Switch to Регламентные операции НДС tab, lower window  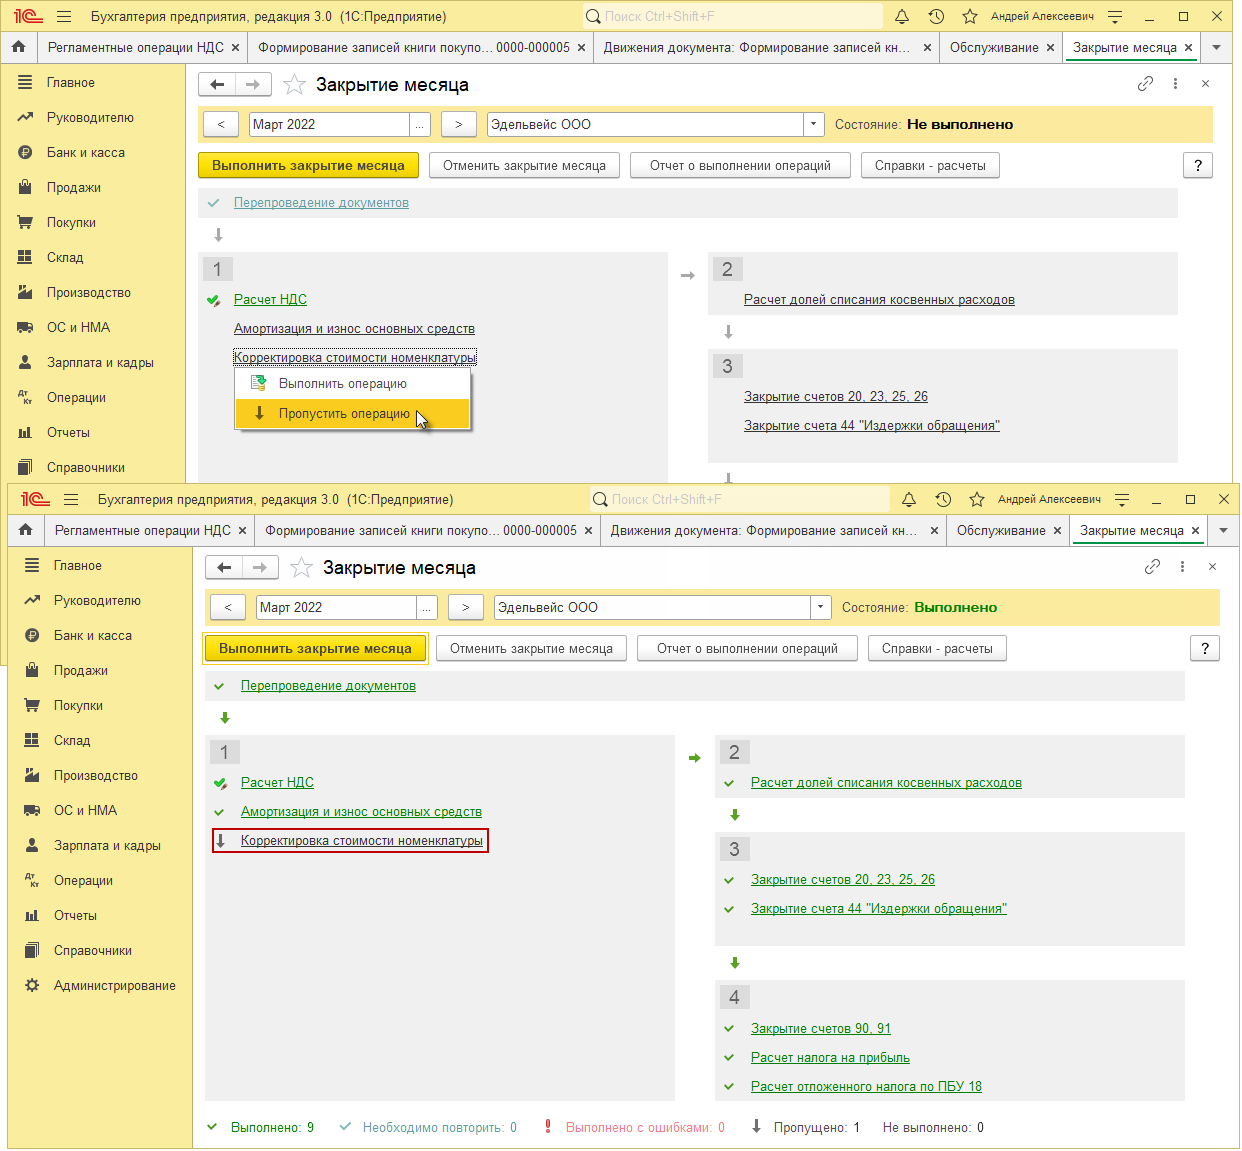tap(143, 530)
